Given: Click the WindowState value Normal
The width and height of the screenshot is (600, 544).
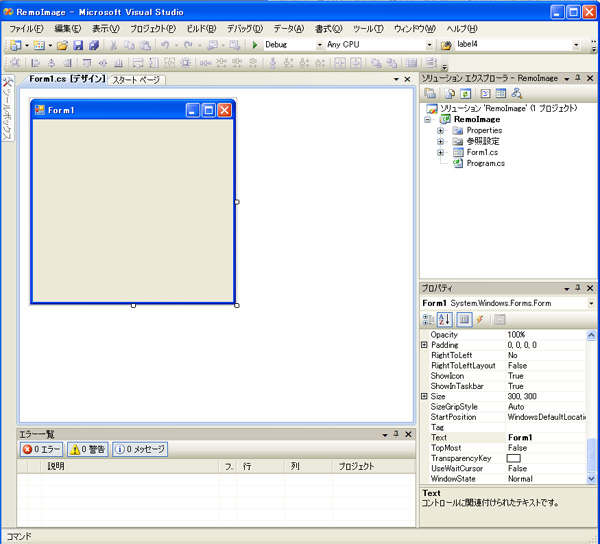Looking at the screenshot, I should pyautogui.click(x=520, y=479).
